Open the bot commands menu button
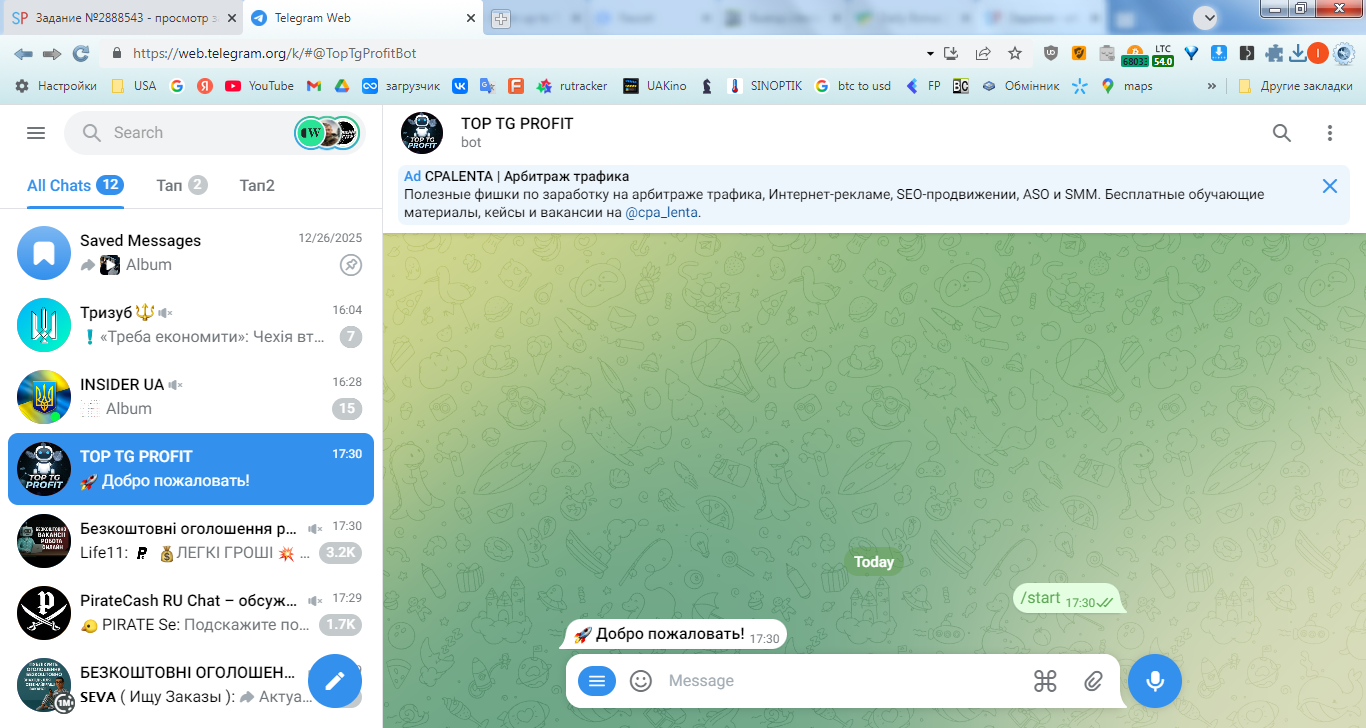This screenshot has height=728, width=1366. point(597,681)
